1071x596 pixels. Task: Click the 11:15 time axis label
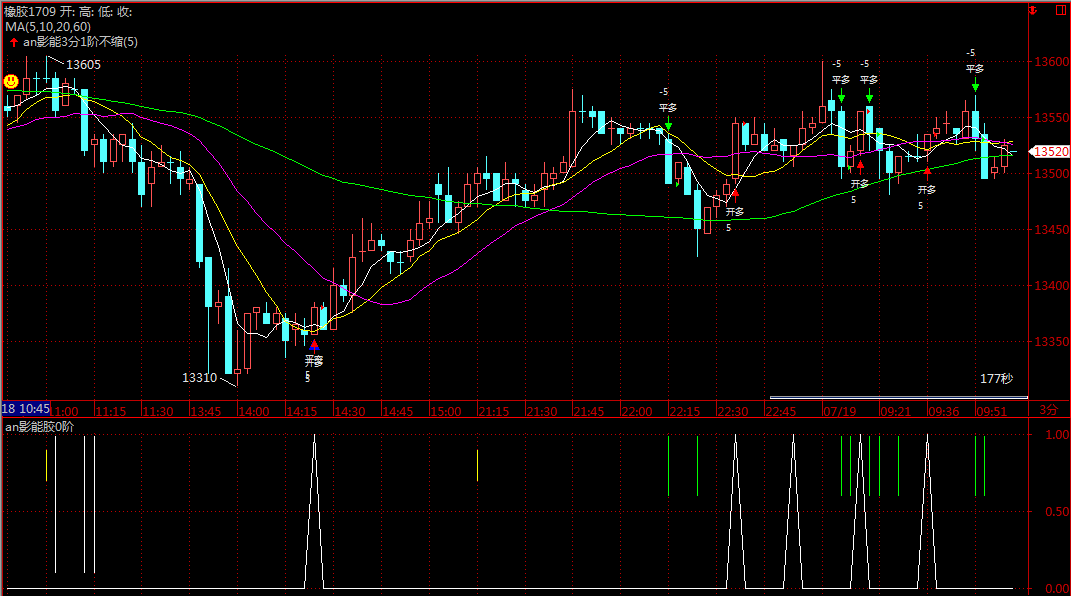pos(111,412)
